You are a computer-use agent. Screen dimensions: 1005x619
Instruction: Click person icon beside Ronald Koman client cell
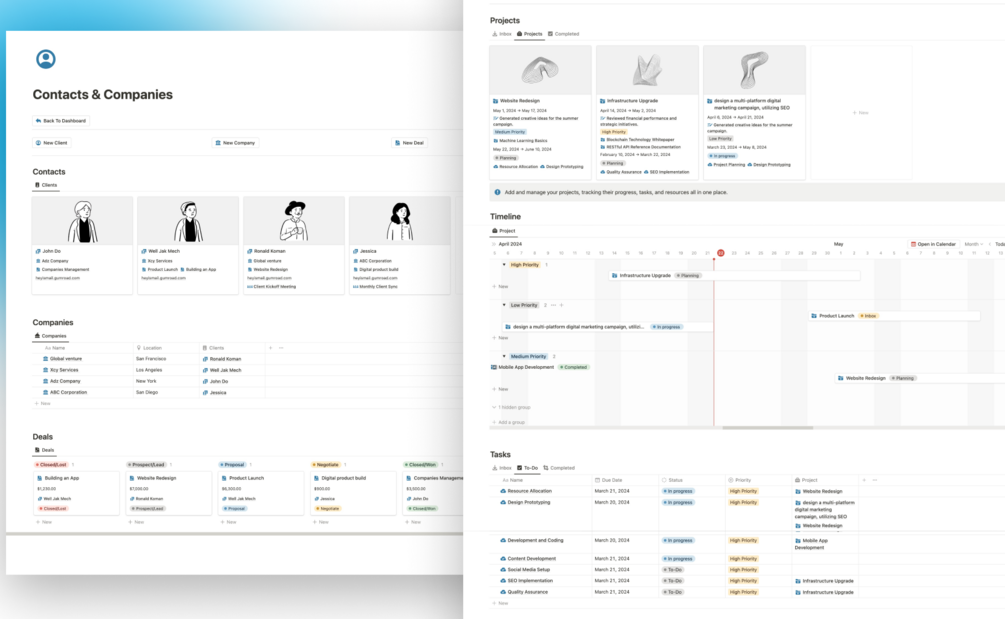pyautogui.click(x=205, y=359)
